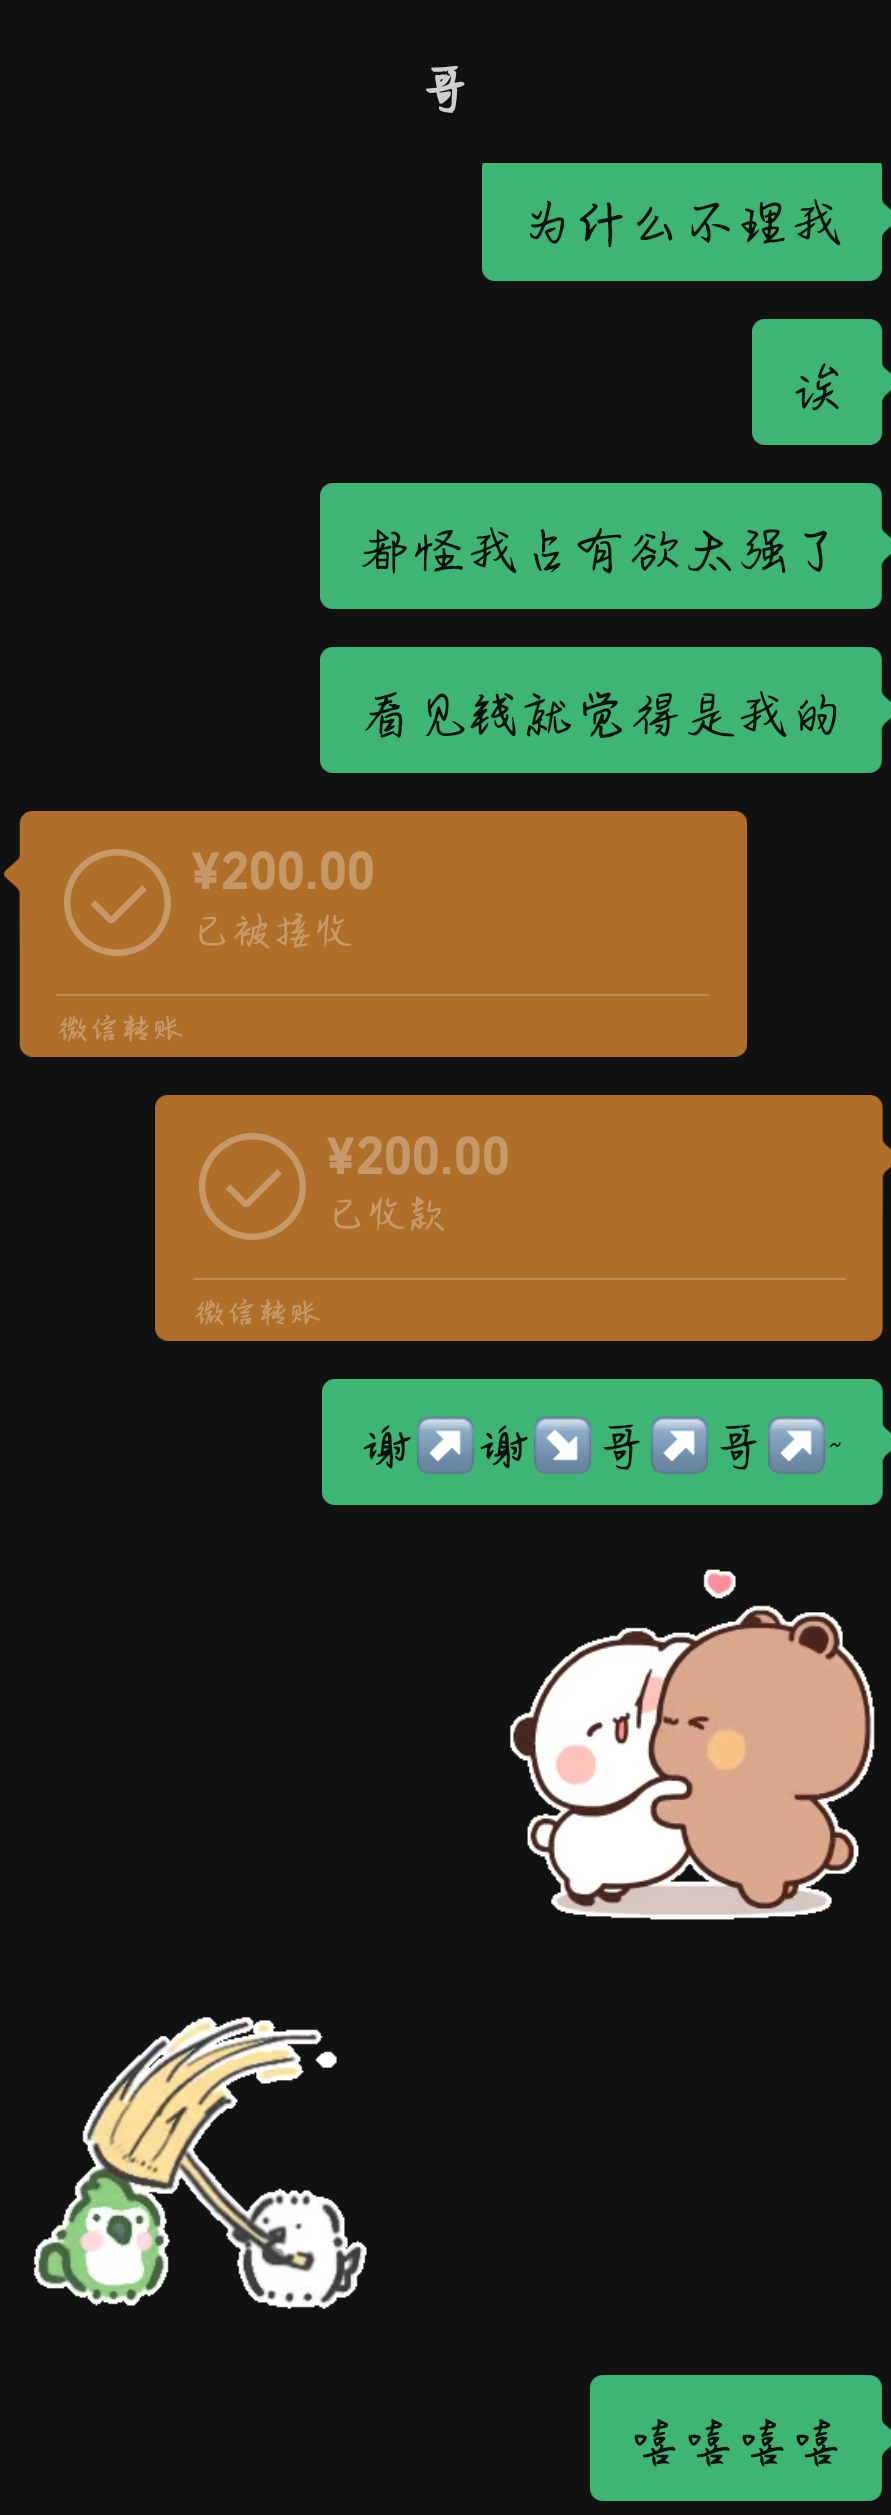Tap the checkmark icon on 已收款 transfer

coord(252,1186)
